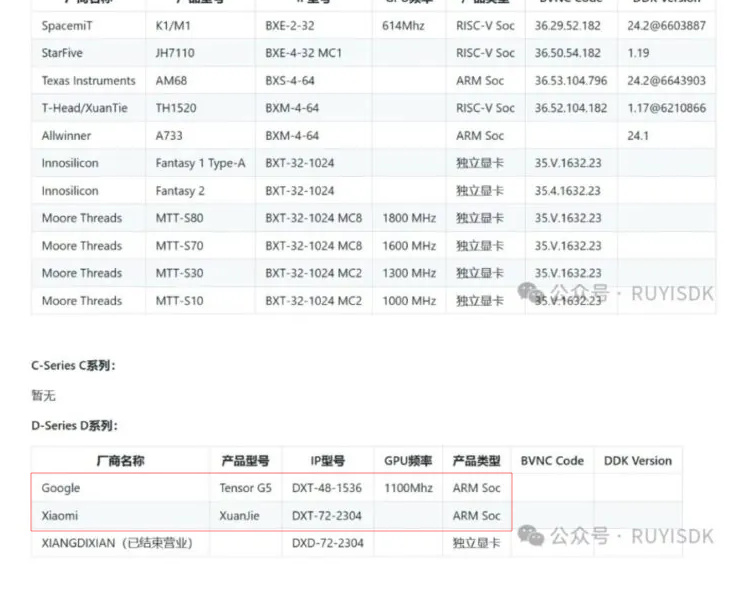
Task: Select the Tensor G5 product cell
Action: tap(246, 488)
